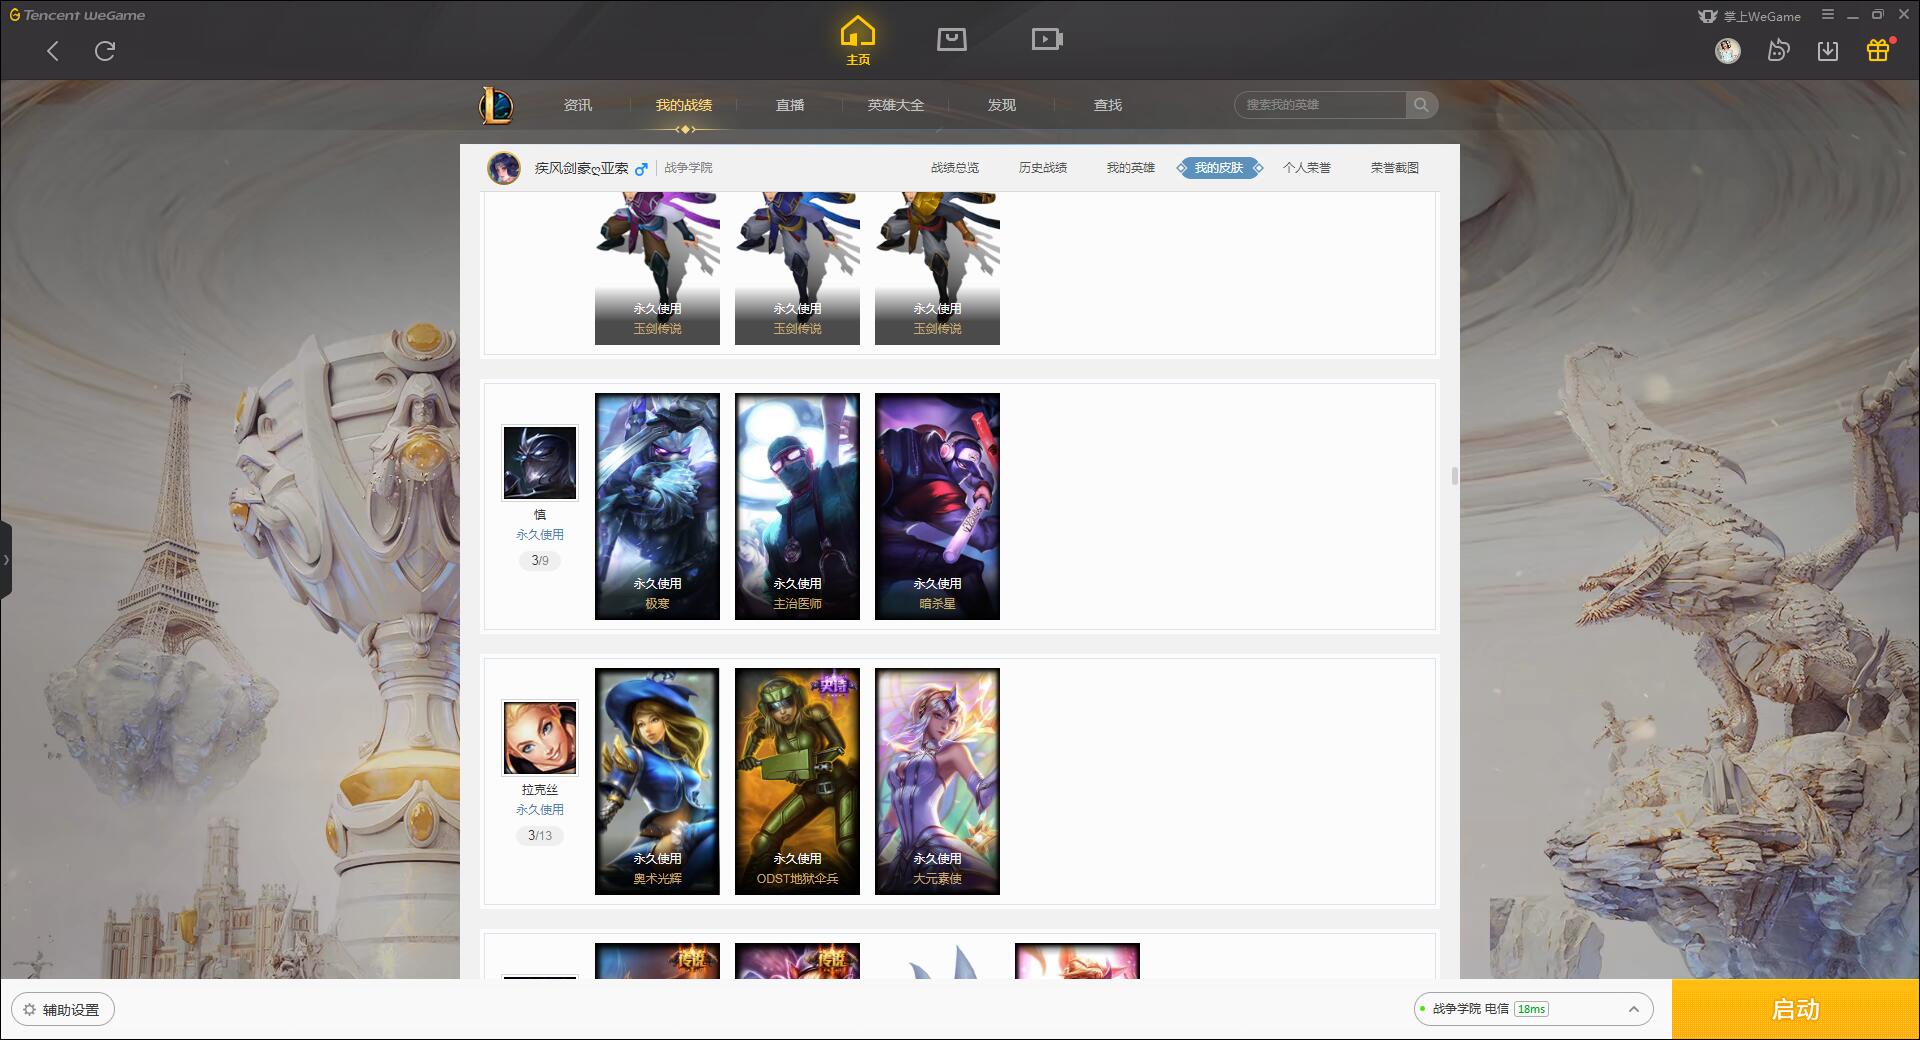Click the 18ms latency indicator
The height and width of the screenshot is (1040, 1920).
[1531, 1009]
